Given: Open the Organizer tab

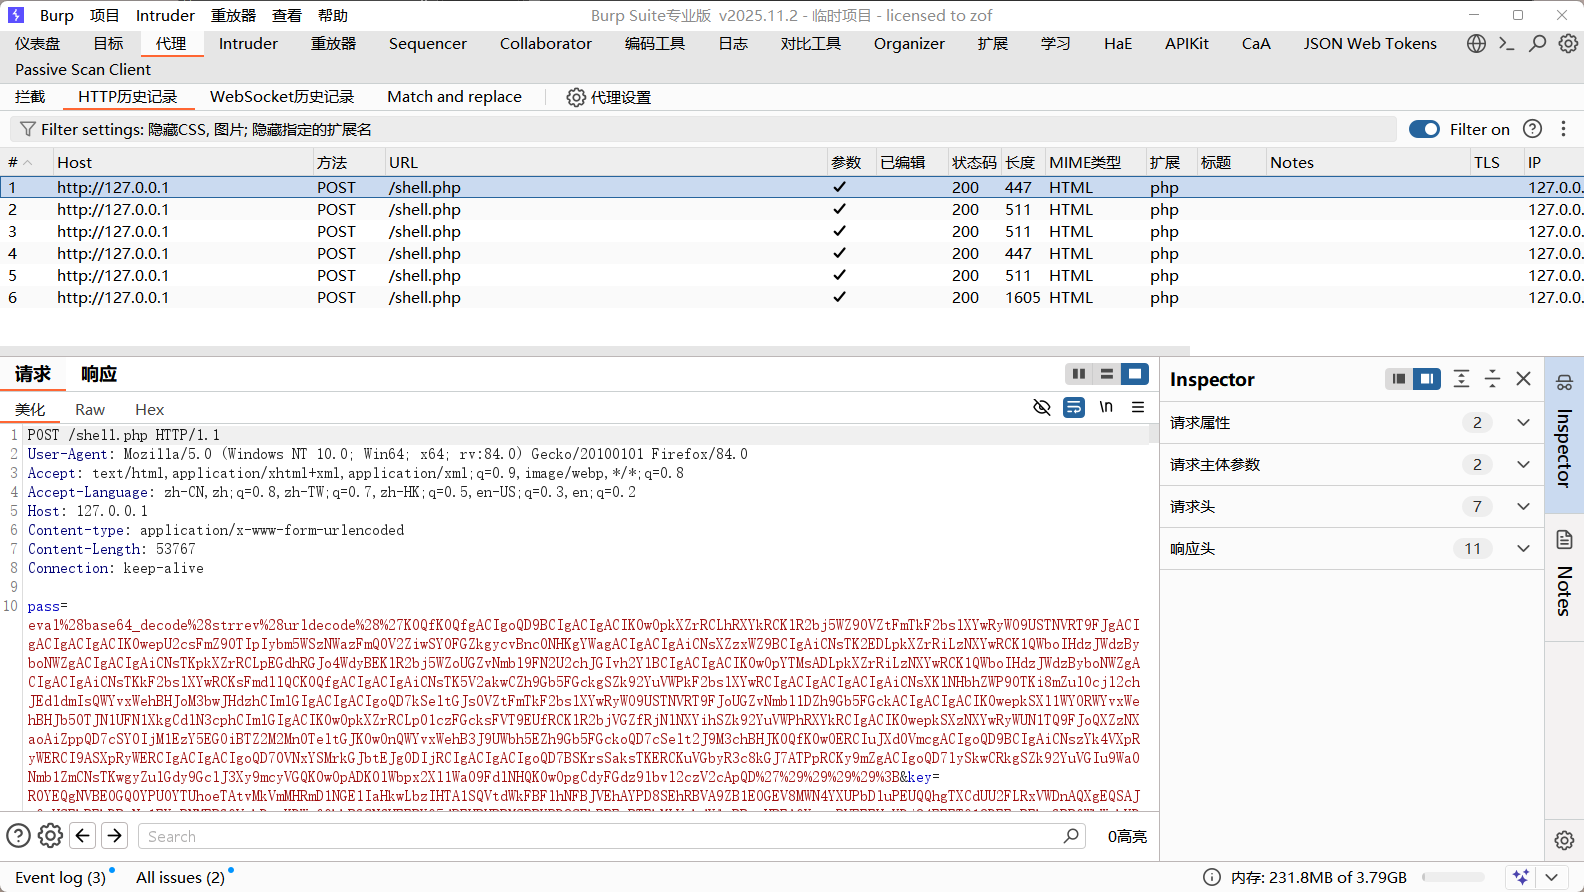Looking at the screenshot, I should [909, 43].
